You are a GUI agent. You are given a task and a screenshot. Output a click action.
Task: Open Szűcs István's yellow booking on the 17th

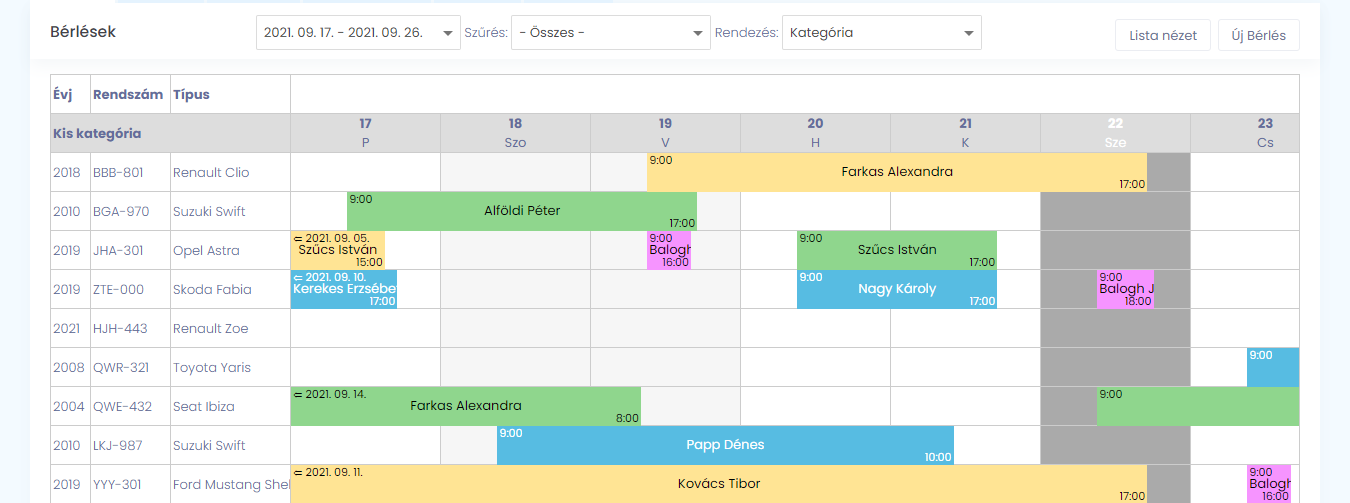pyautogui.click(x=338, y=250)
